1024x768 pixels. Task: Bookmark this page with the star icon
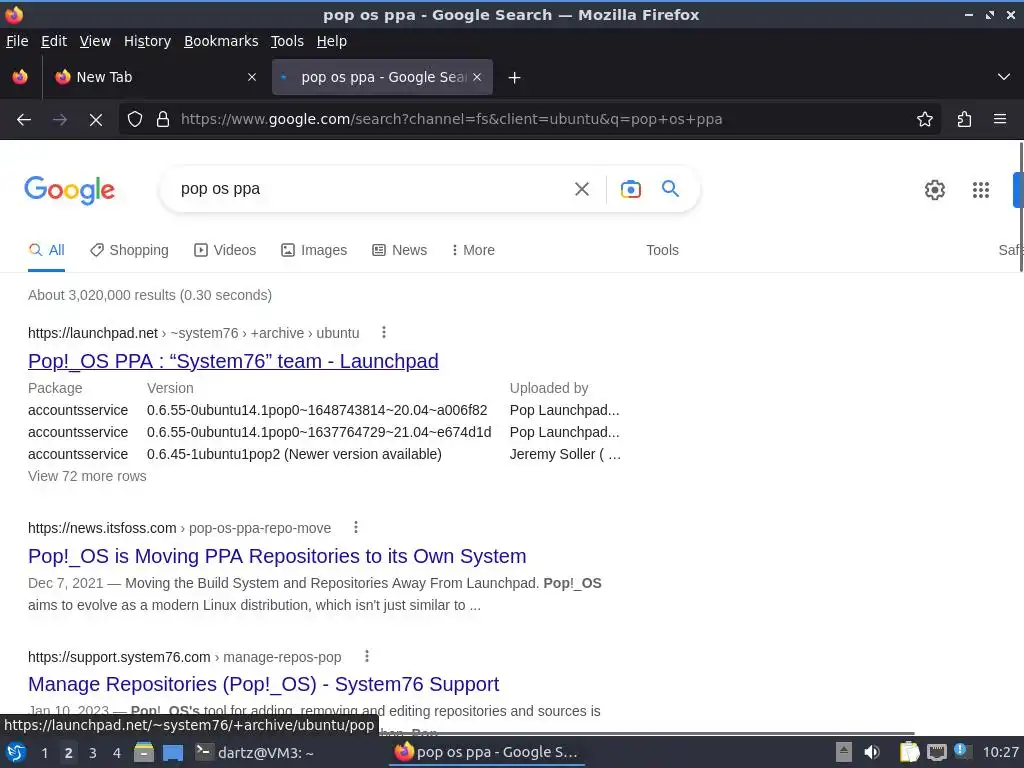(x=925, y=120)
